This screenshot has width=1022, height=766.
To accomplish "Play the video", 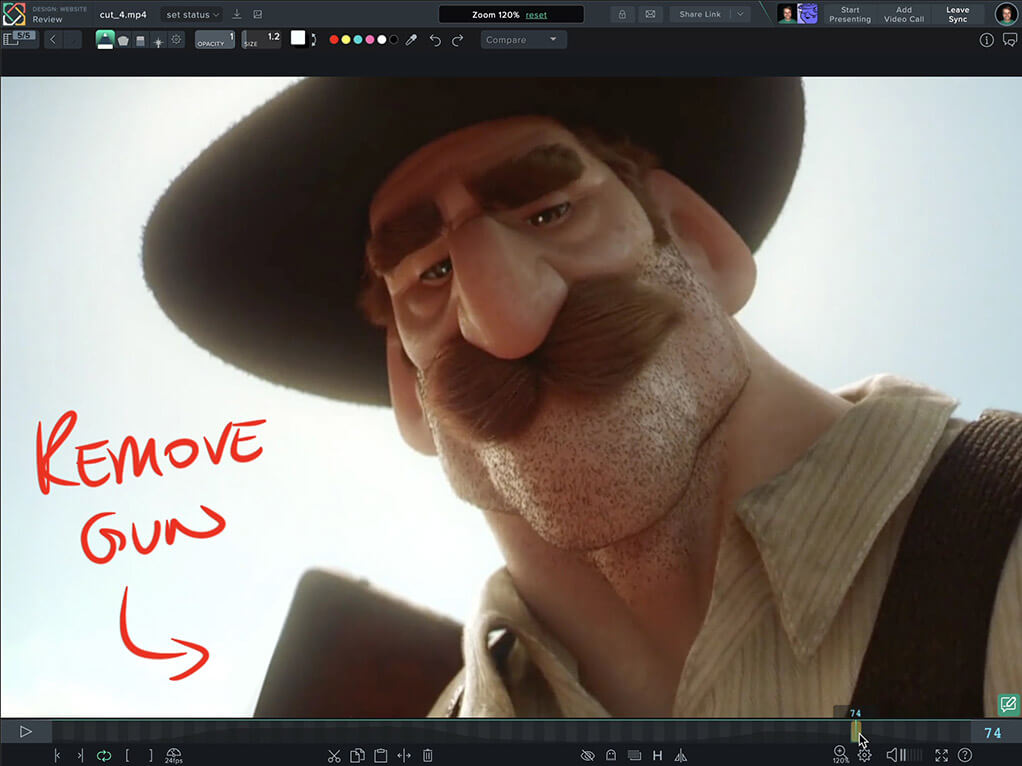I will (x=26, y=731).
